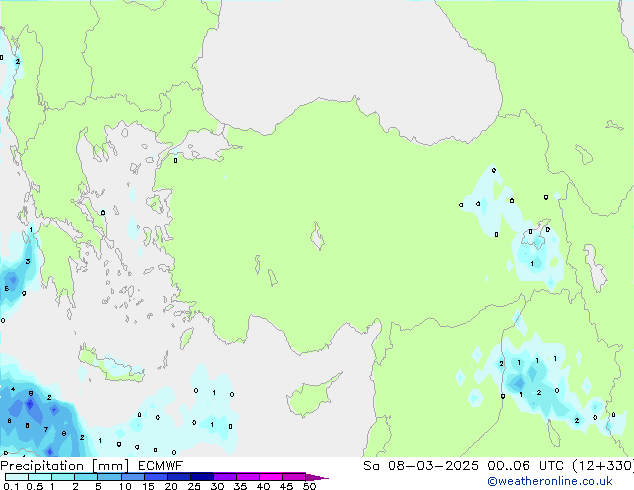Select the 35–40 mm violet legend swatch
The image size is (634, 490).
pyautogui.click(x=247, y=477)
